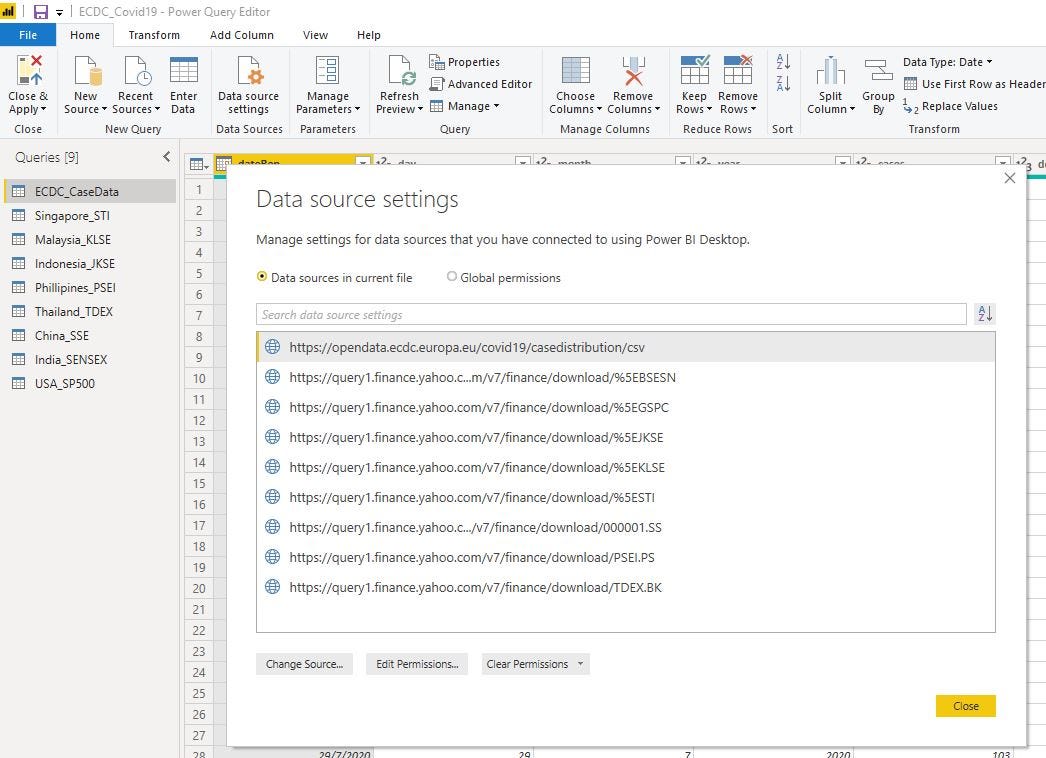The image size is (1046, 758).
Task: Select the TDEX.BK Yahoo data source
Action: click(x=626, y=587)
